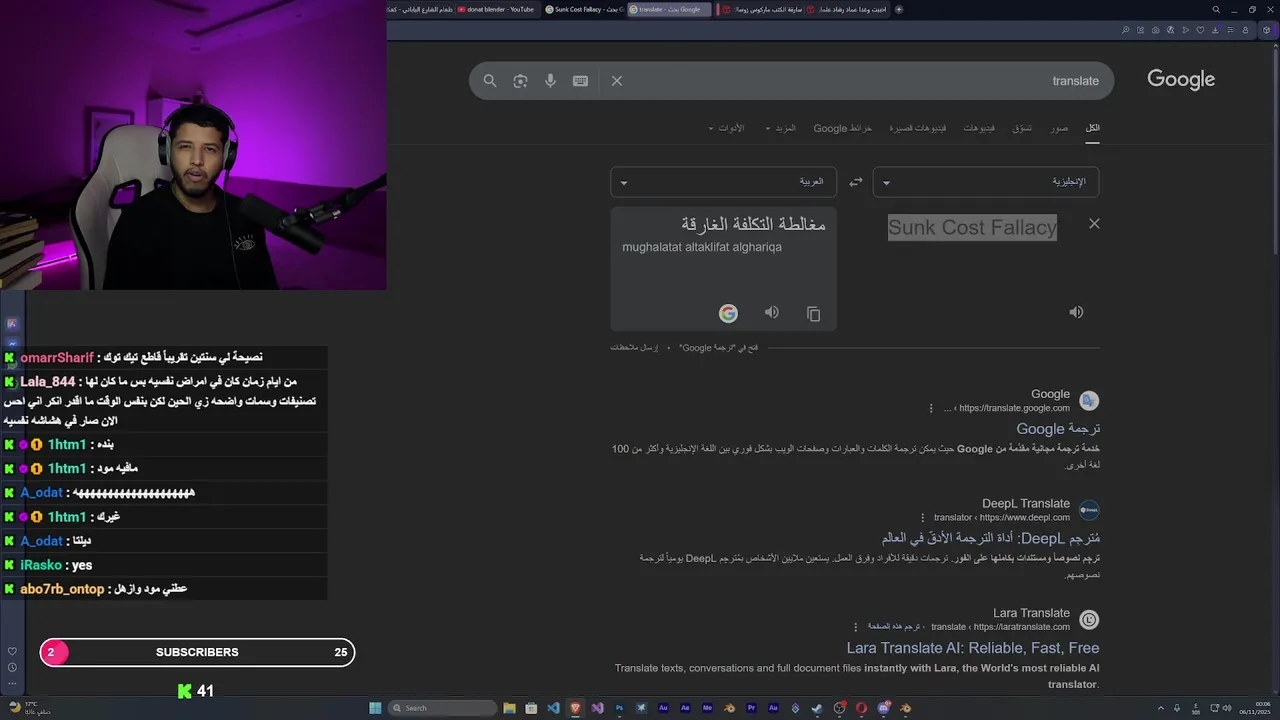Open Opera browser from the taskbar
Image resolution: width=1280 pixels, height=720 pixels.
[861, 708]
